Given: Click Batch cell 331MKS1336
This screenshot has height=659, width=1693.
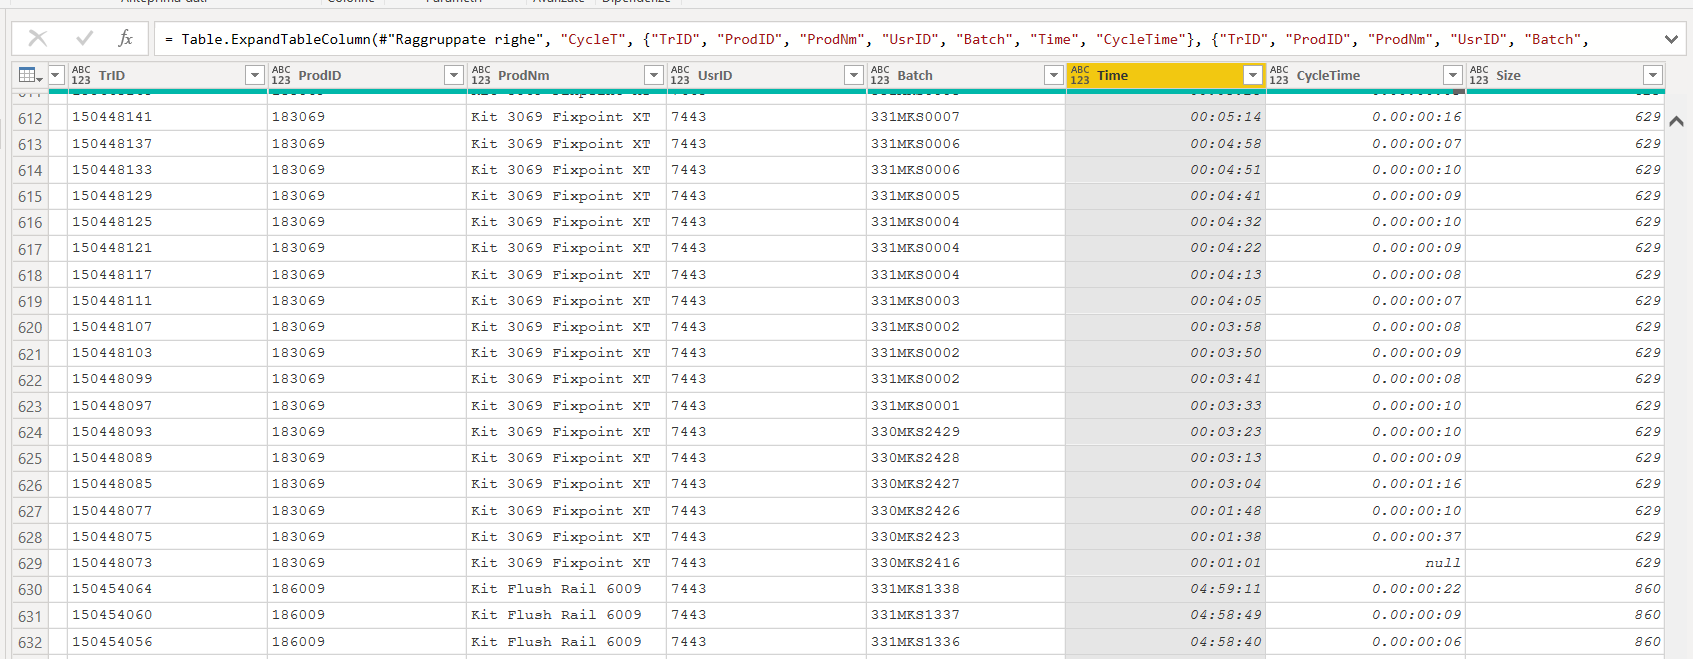Looking at the screenshot, I should pyautogui.click(x=966, y=642).
